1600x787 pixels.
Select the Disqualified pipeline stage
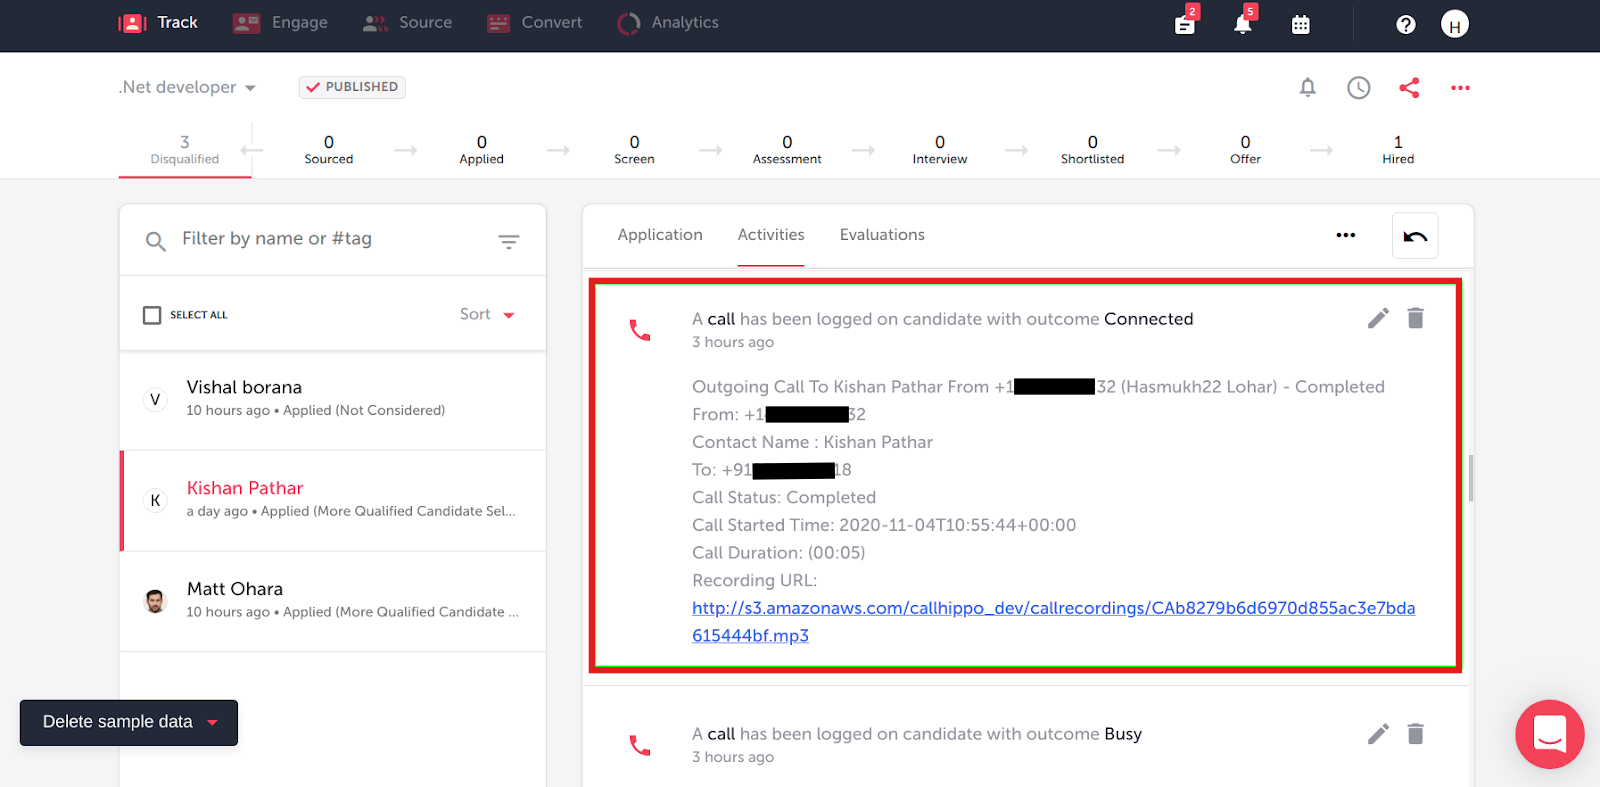pyautogui.click(x=185, y=150)
